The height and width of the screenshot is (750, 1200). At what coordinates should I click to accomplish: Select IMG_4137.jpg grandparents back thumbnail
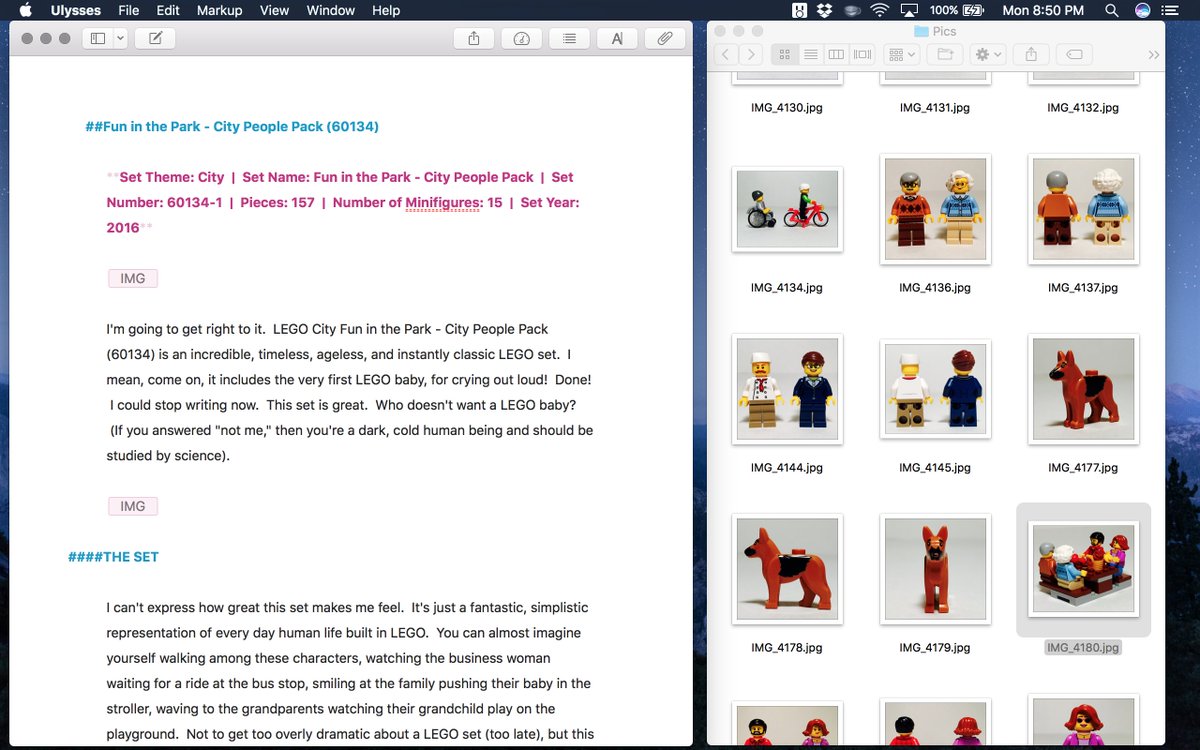pyautogui.click(x=1084, y=209)
